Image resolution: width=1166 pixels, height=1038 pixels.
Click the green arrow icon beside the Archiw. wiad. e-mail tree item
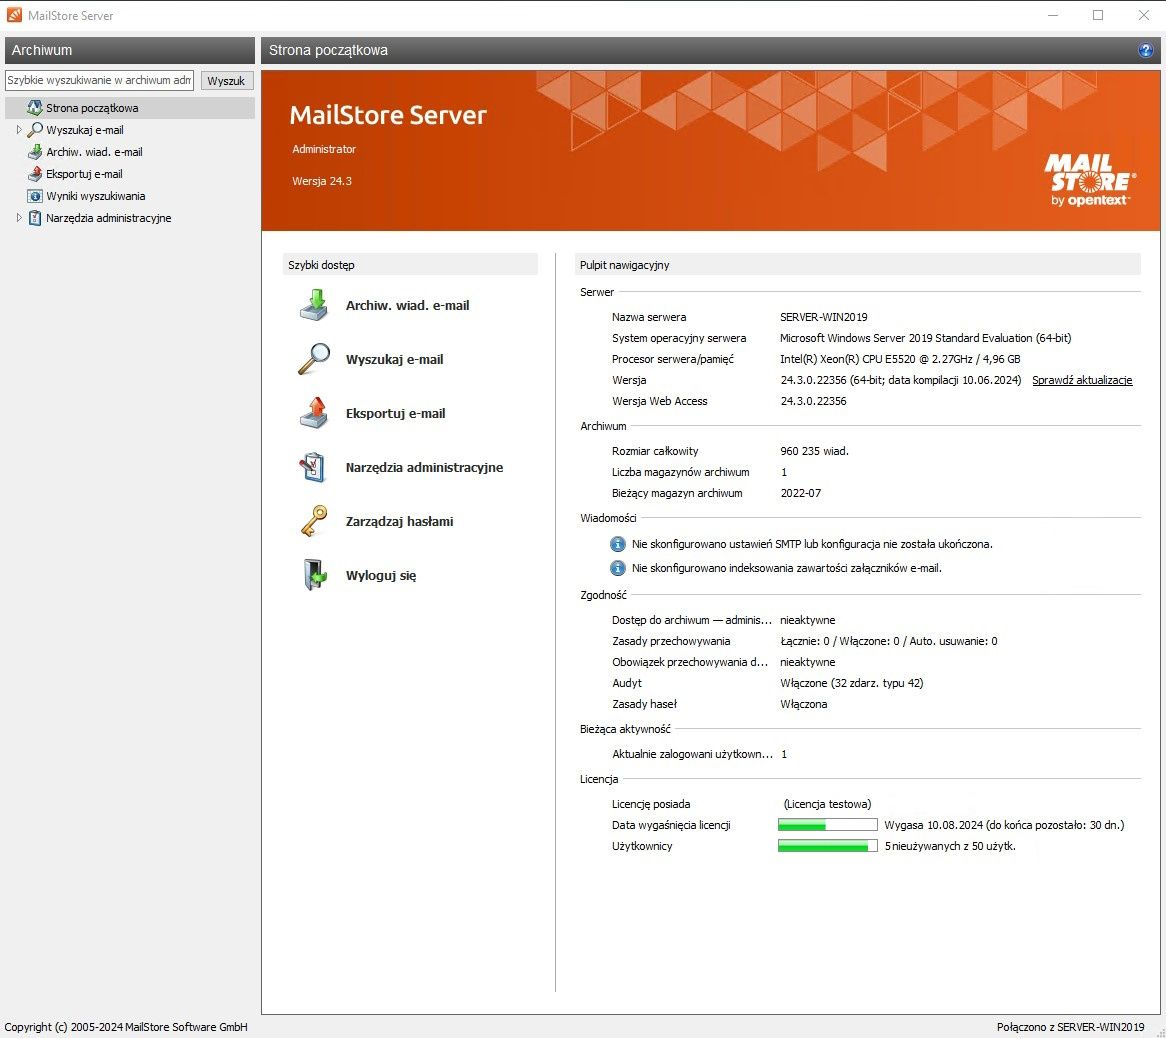pos(34,152)
